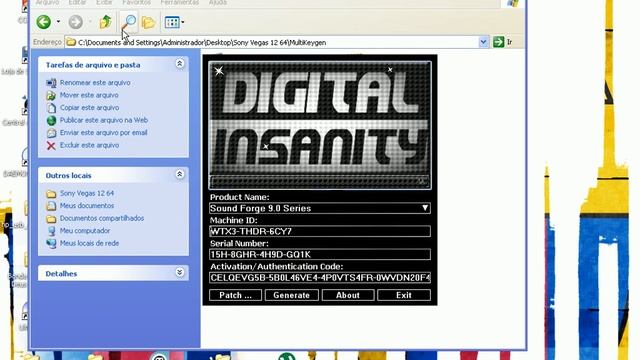The width and height of the screenshot is (640, 360).
Task: Click the green Back arrow button
Action: (x=44, y=22)
